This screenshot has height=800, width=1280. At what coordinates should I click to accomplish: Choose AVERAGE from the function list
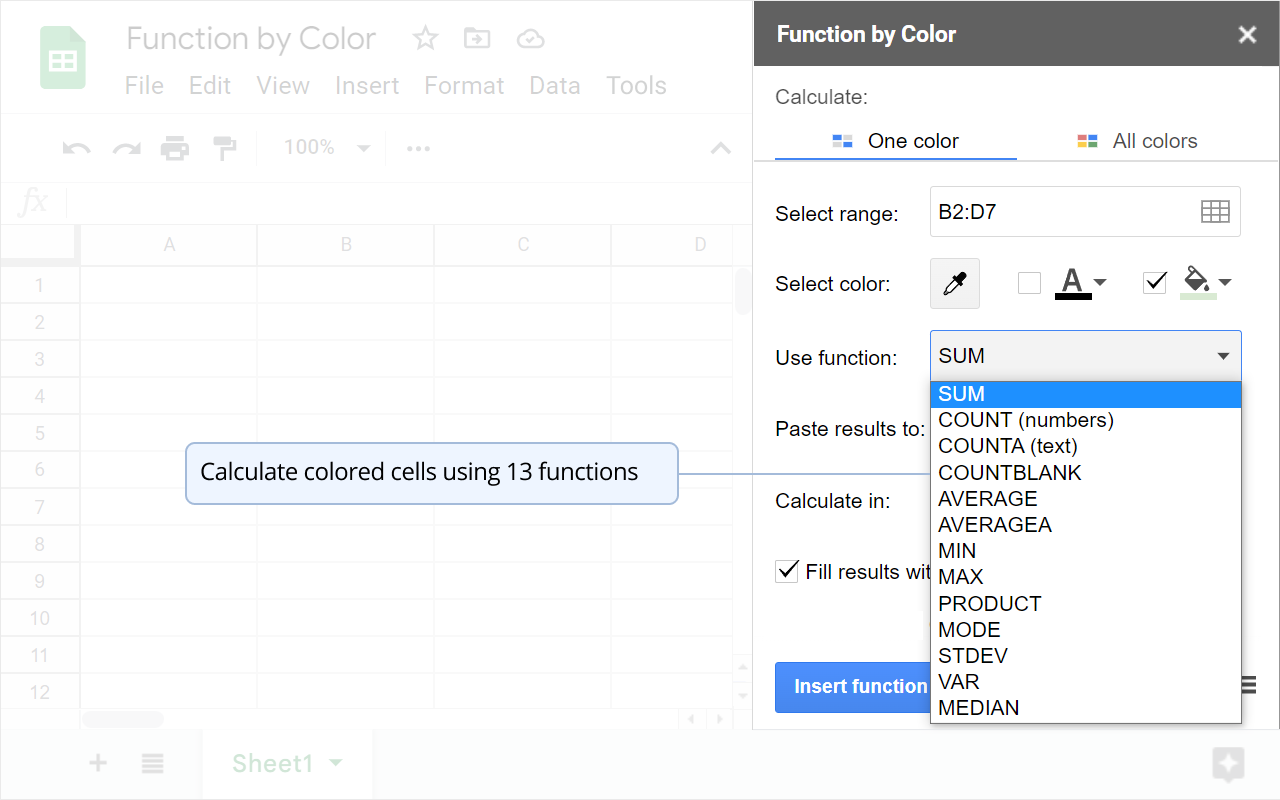coord(988,498)
